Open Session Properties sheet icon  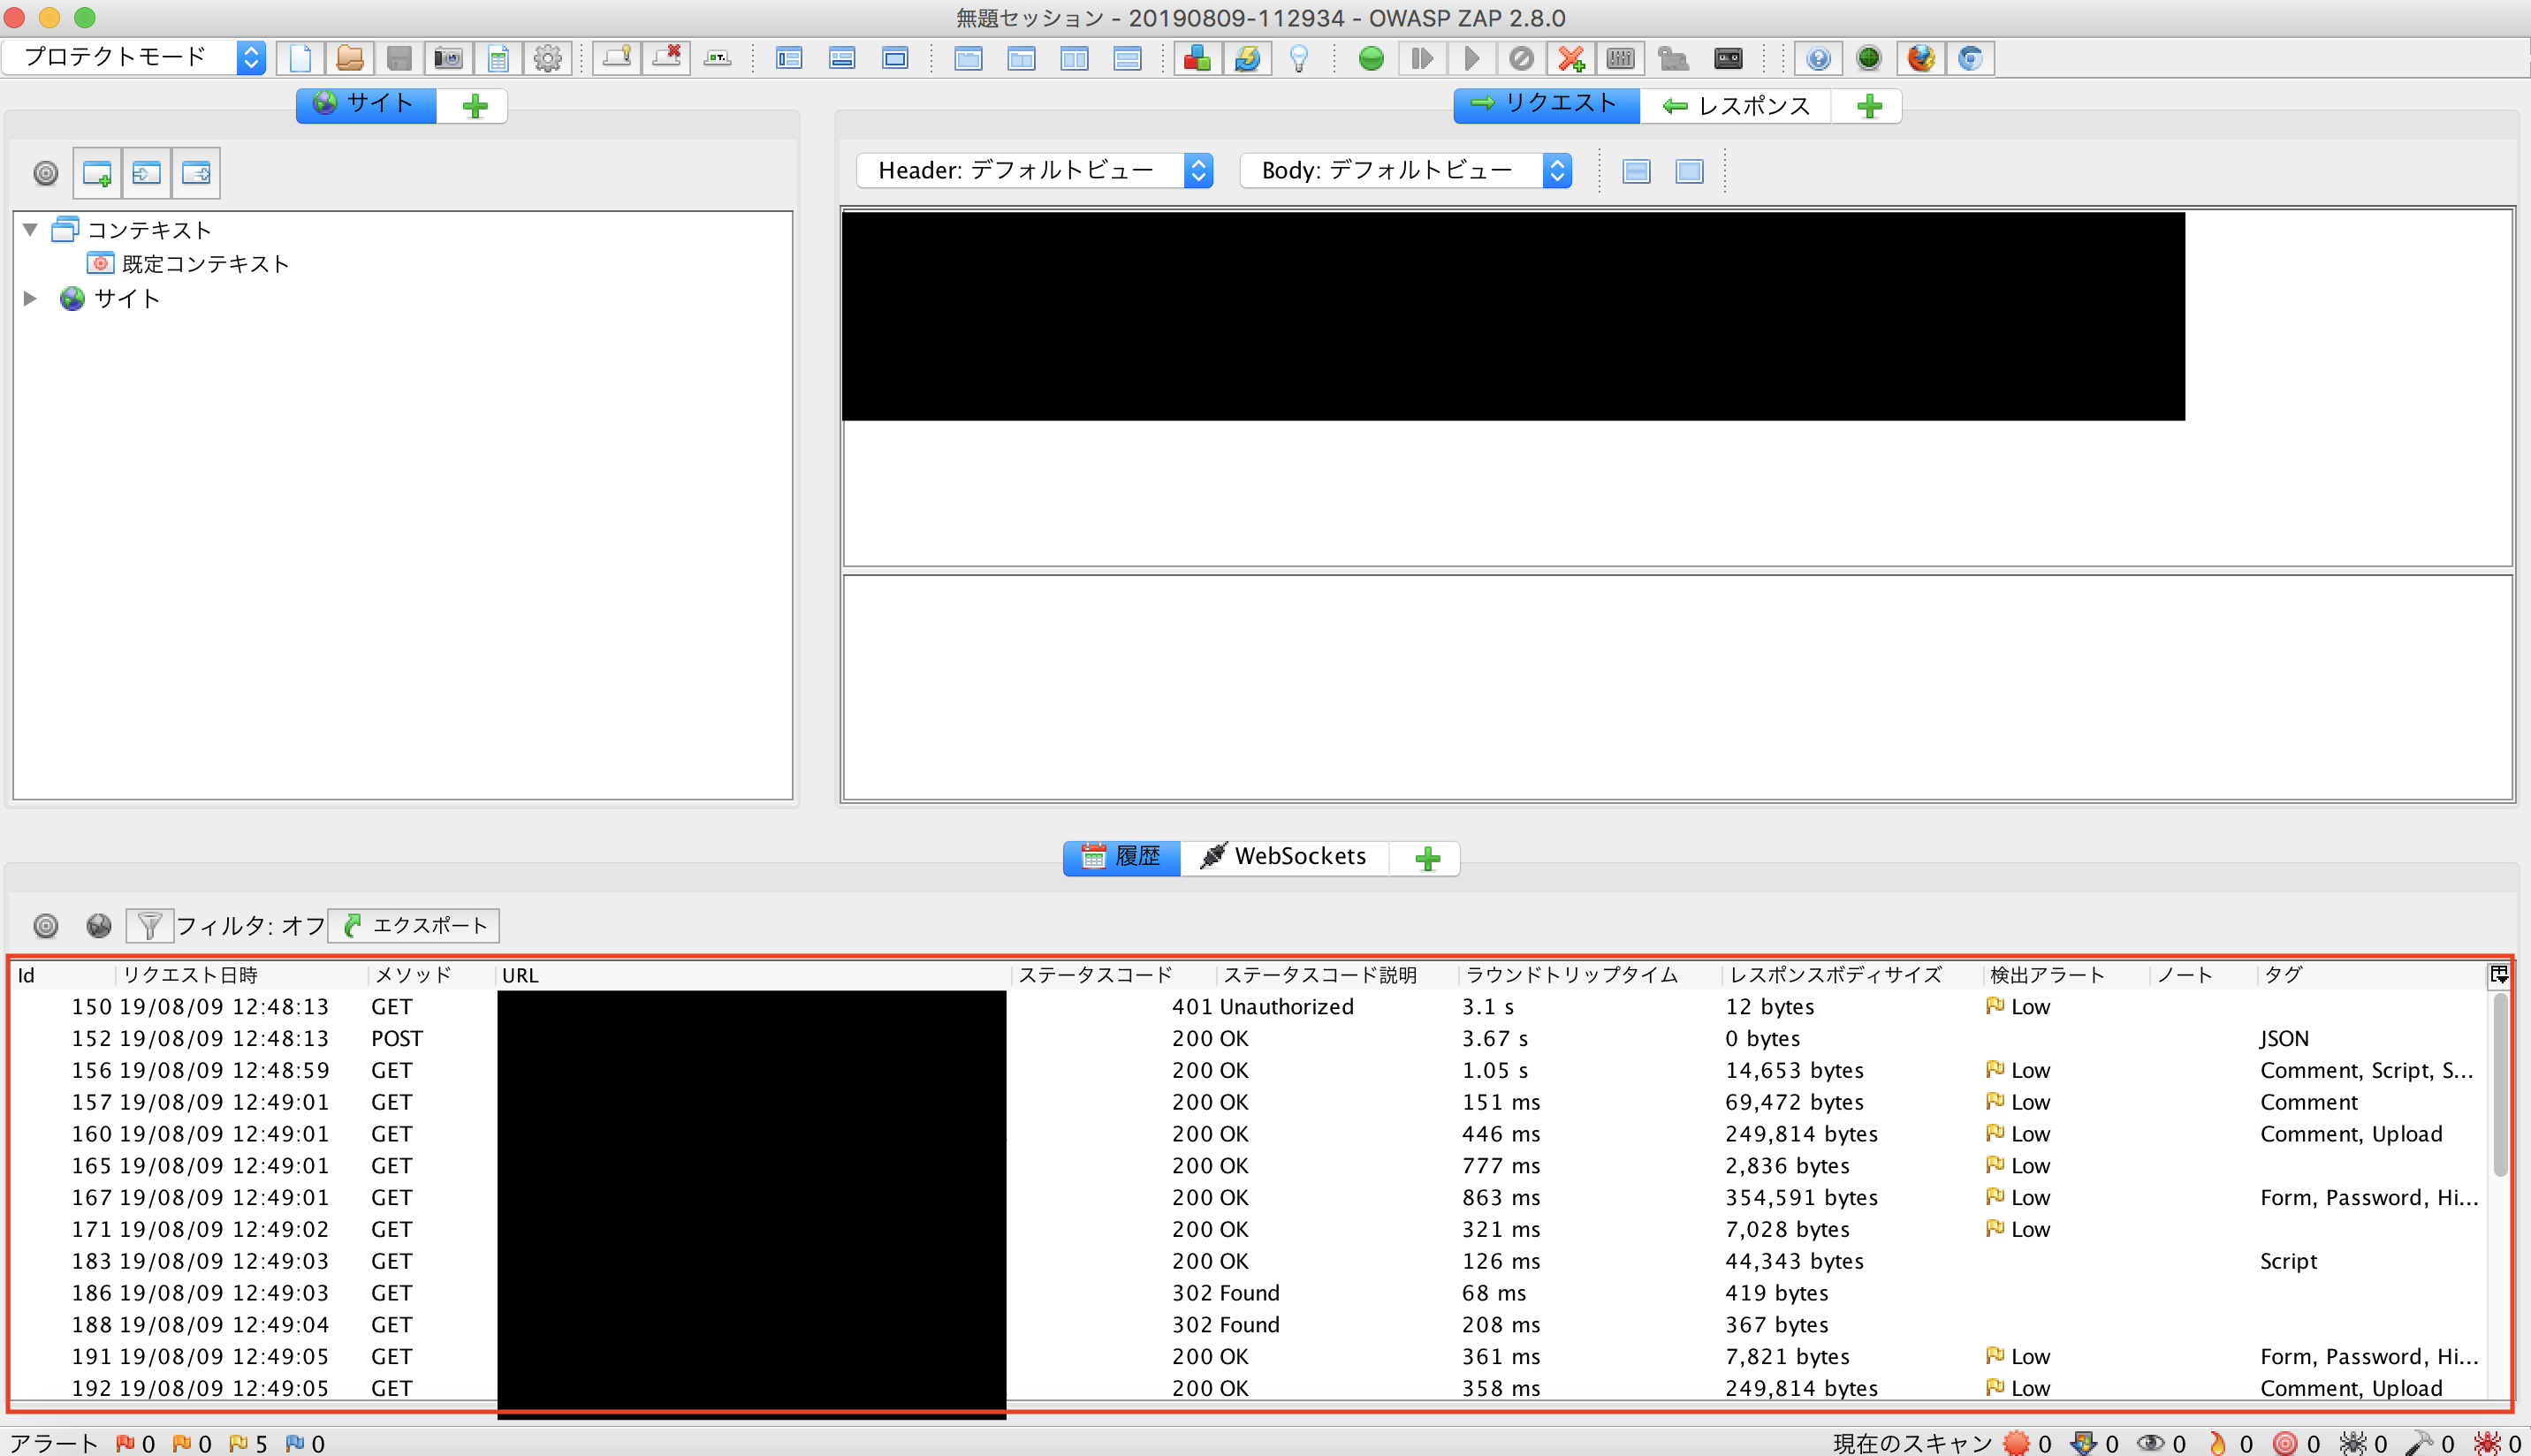(x=498, y=58)
